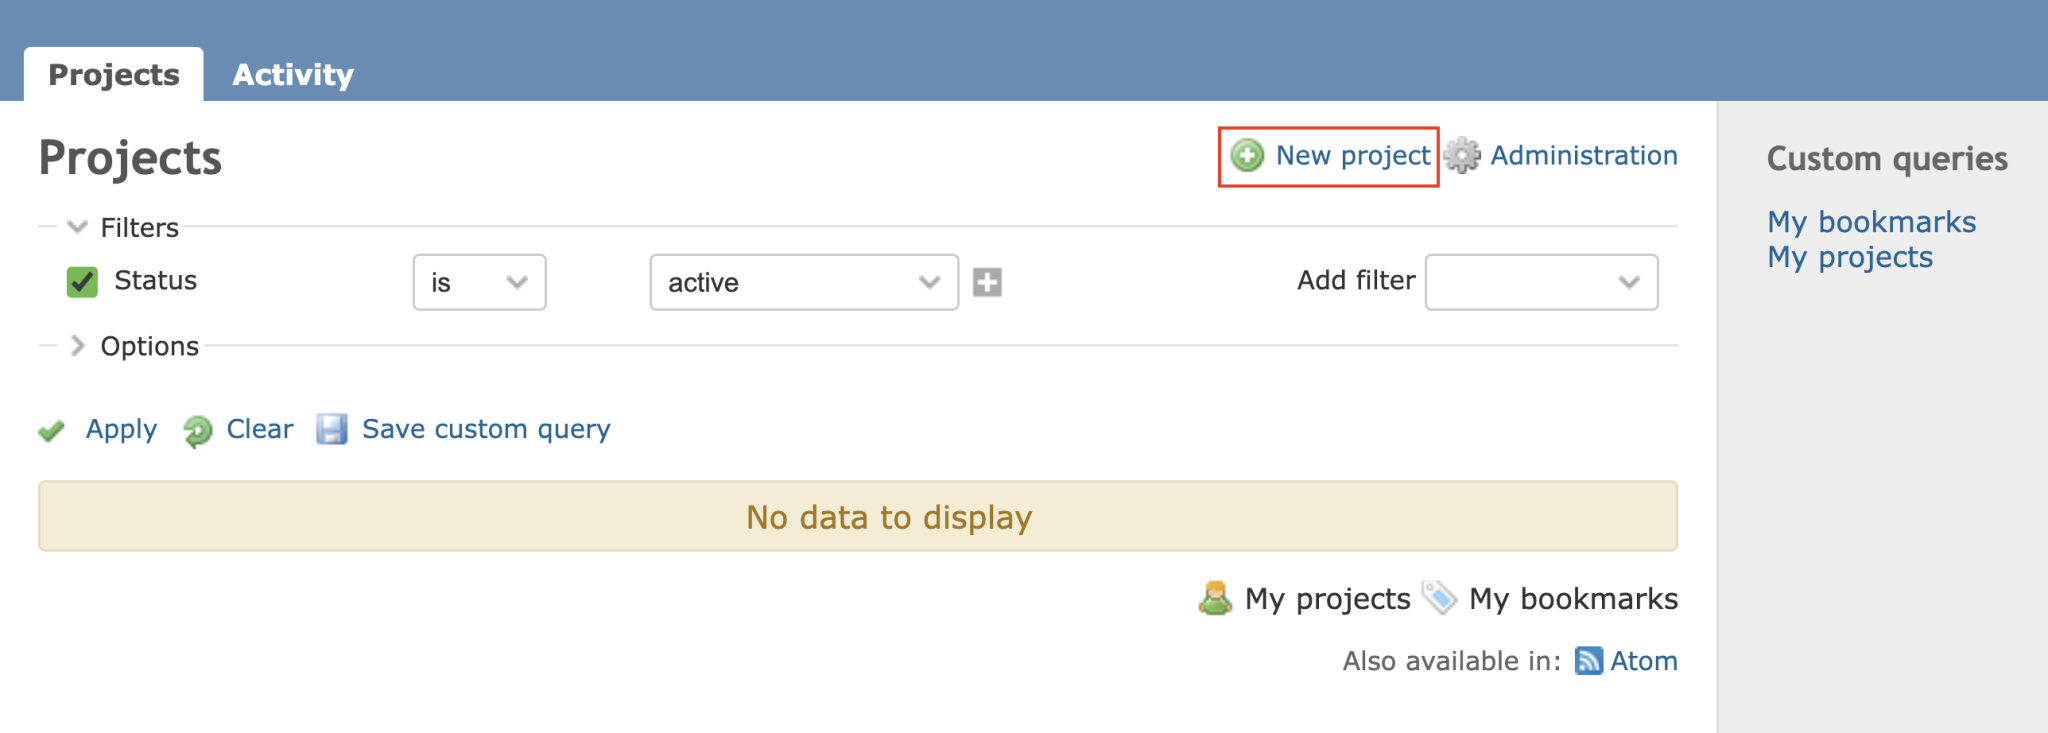Screen dimensions: 2048x733
Task: Click the green checkmark Apply icon
Action: click(x=51, y=430)
